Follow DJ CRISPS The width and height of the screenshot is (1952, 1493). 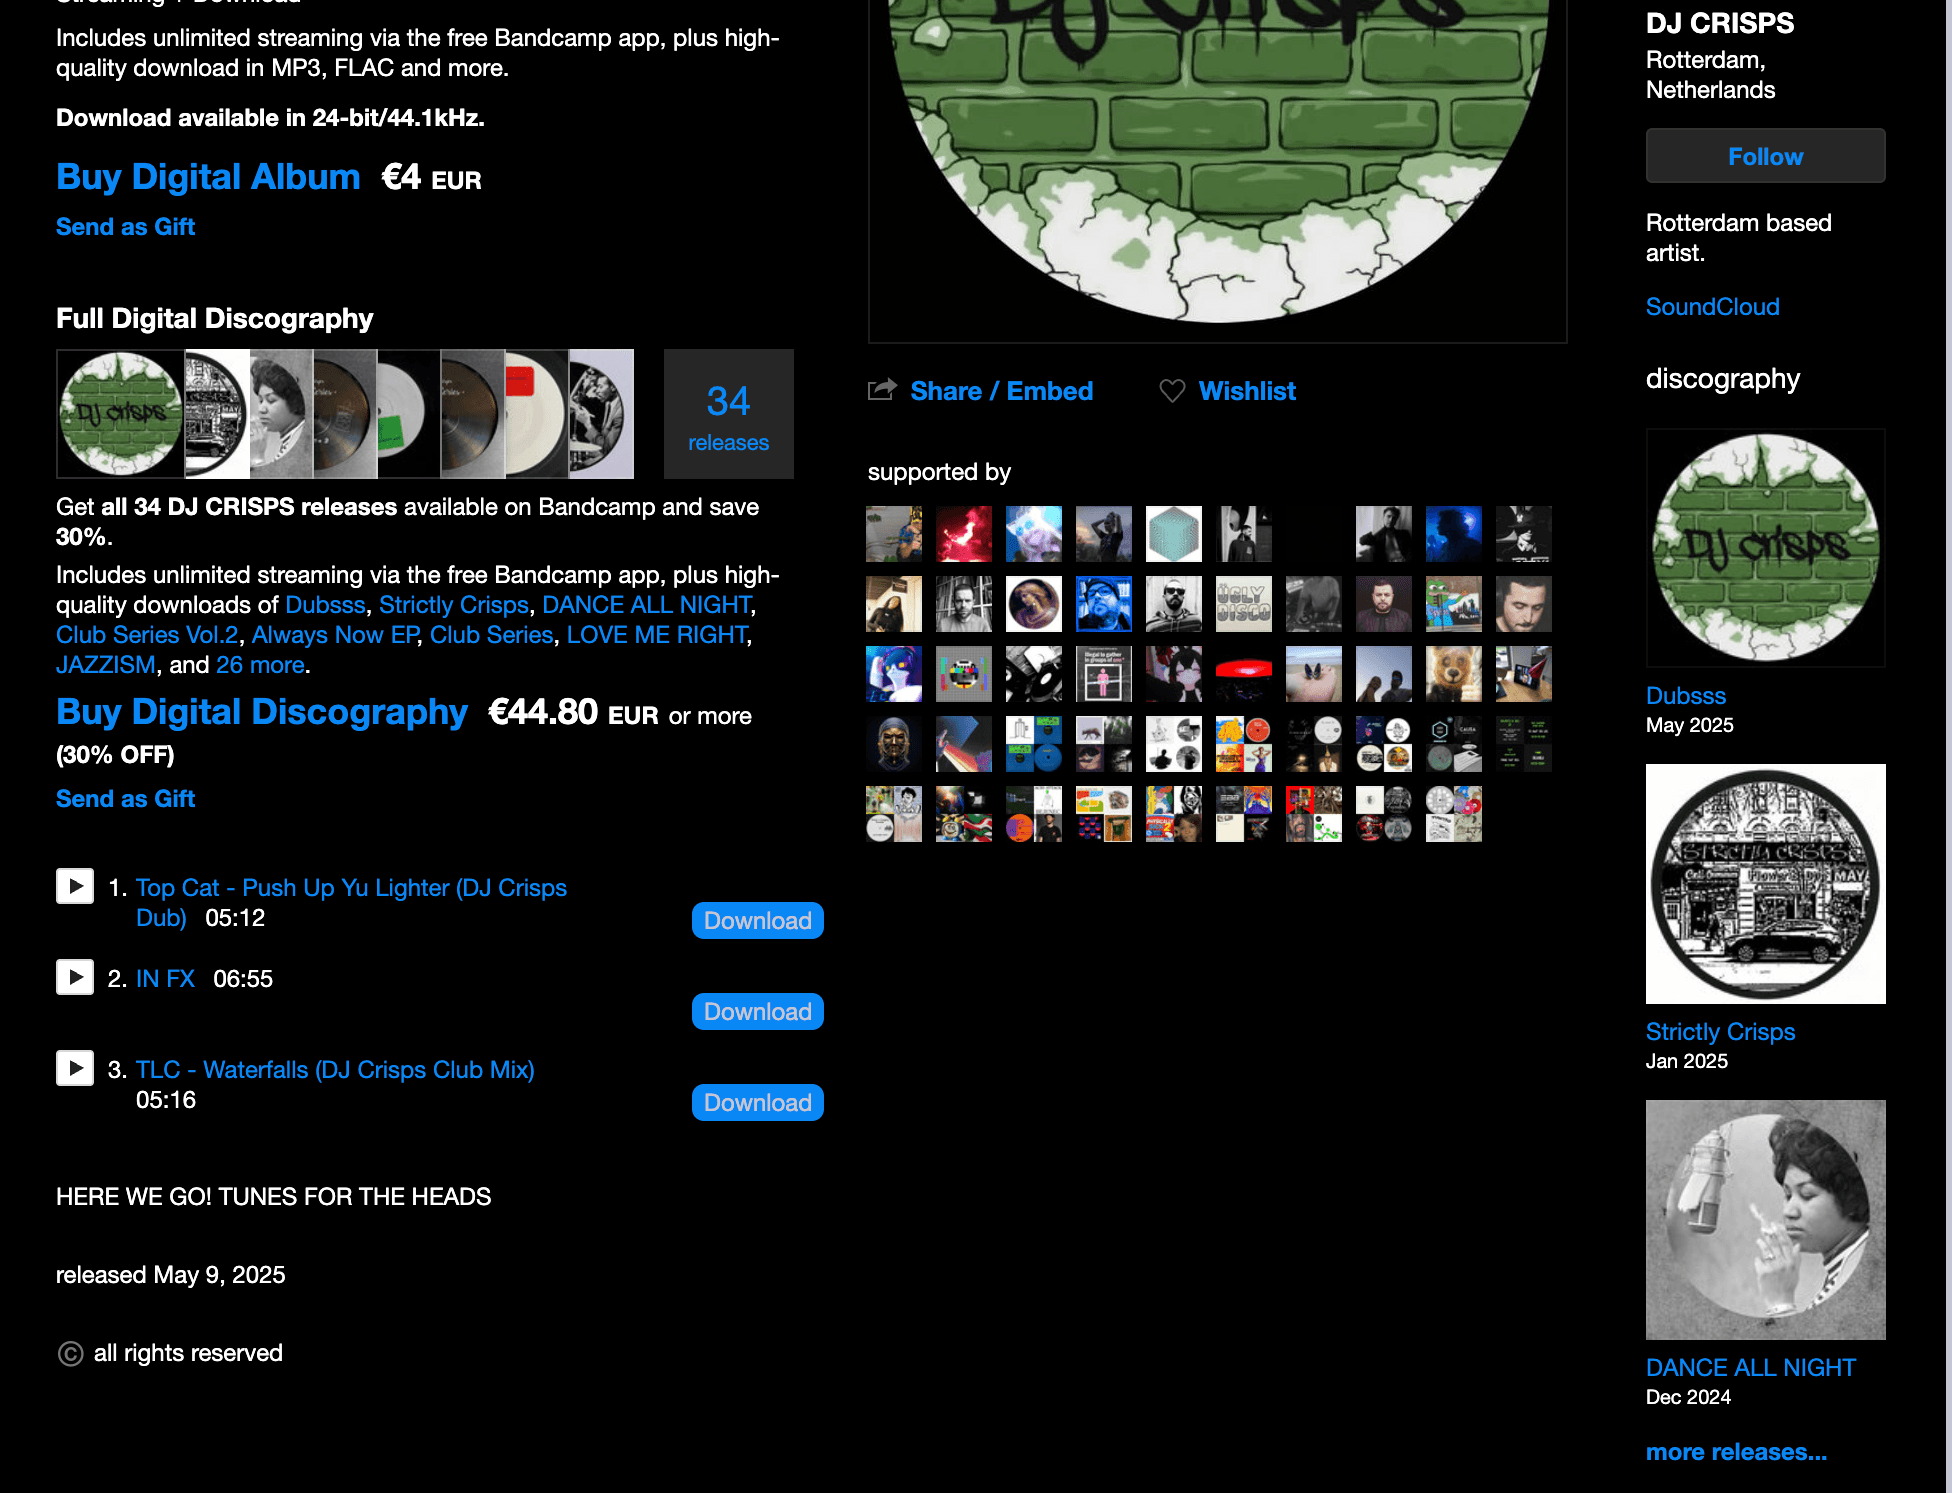[1764, 155]
